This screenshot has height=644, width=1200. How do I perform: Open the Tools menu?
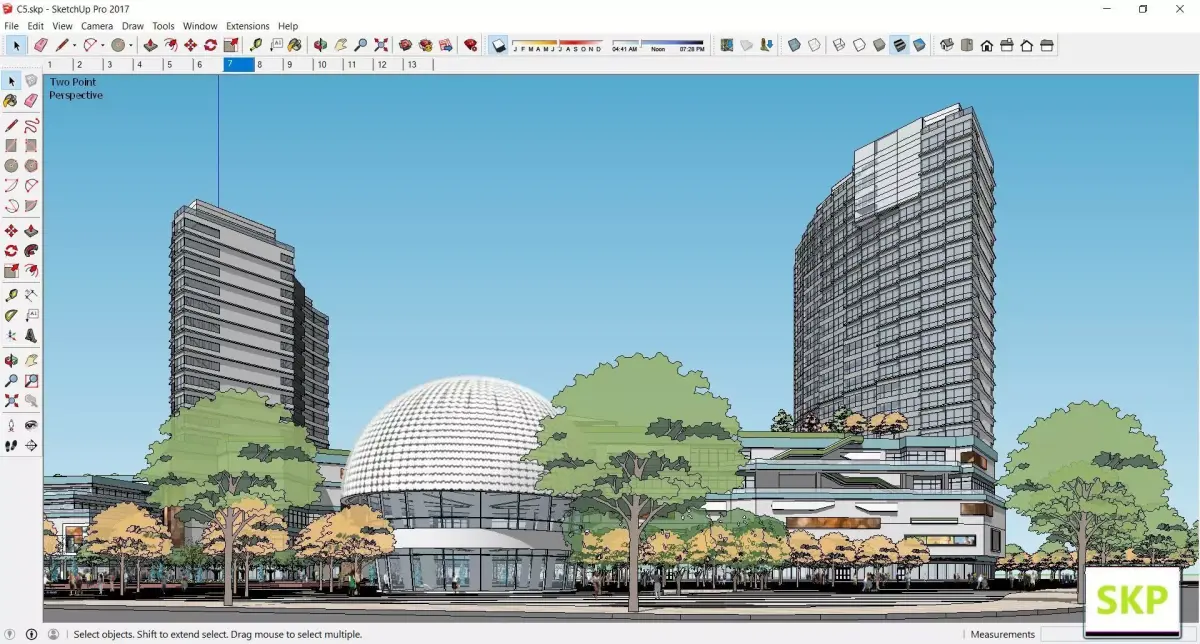(163, 26)
